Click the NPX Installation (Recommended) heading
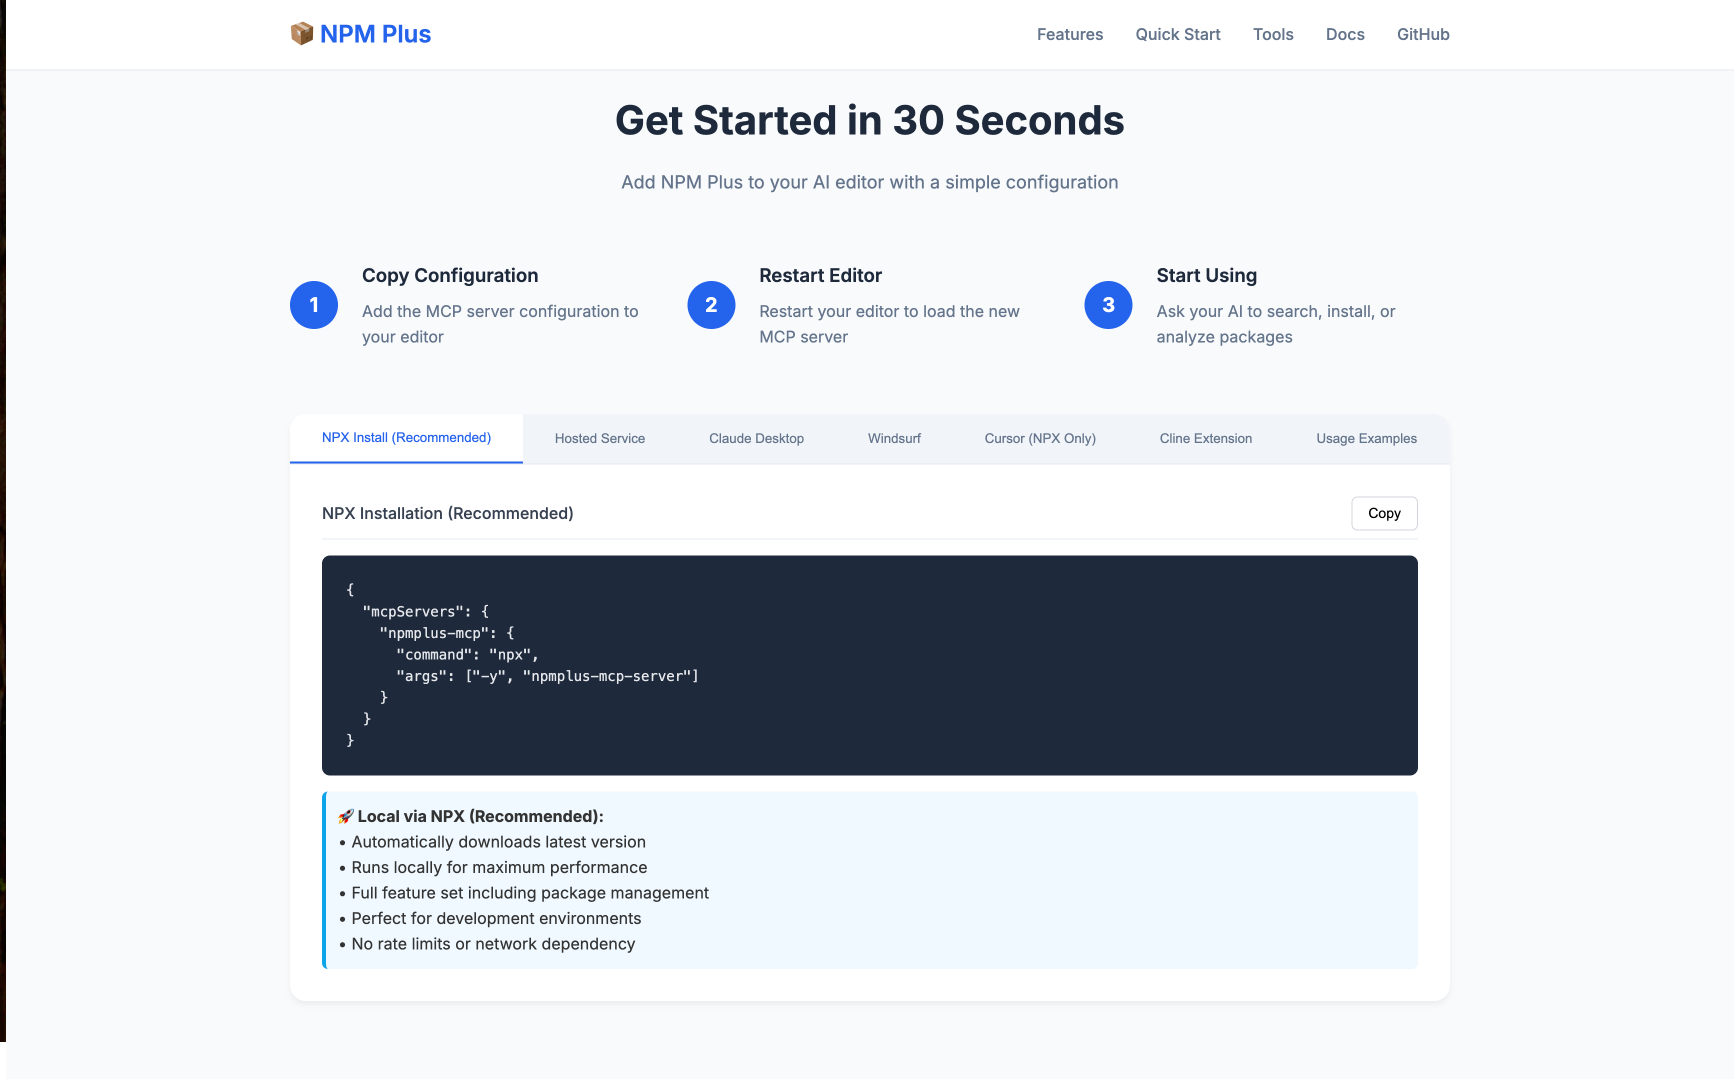 click(x=448, y=513)
